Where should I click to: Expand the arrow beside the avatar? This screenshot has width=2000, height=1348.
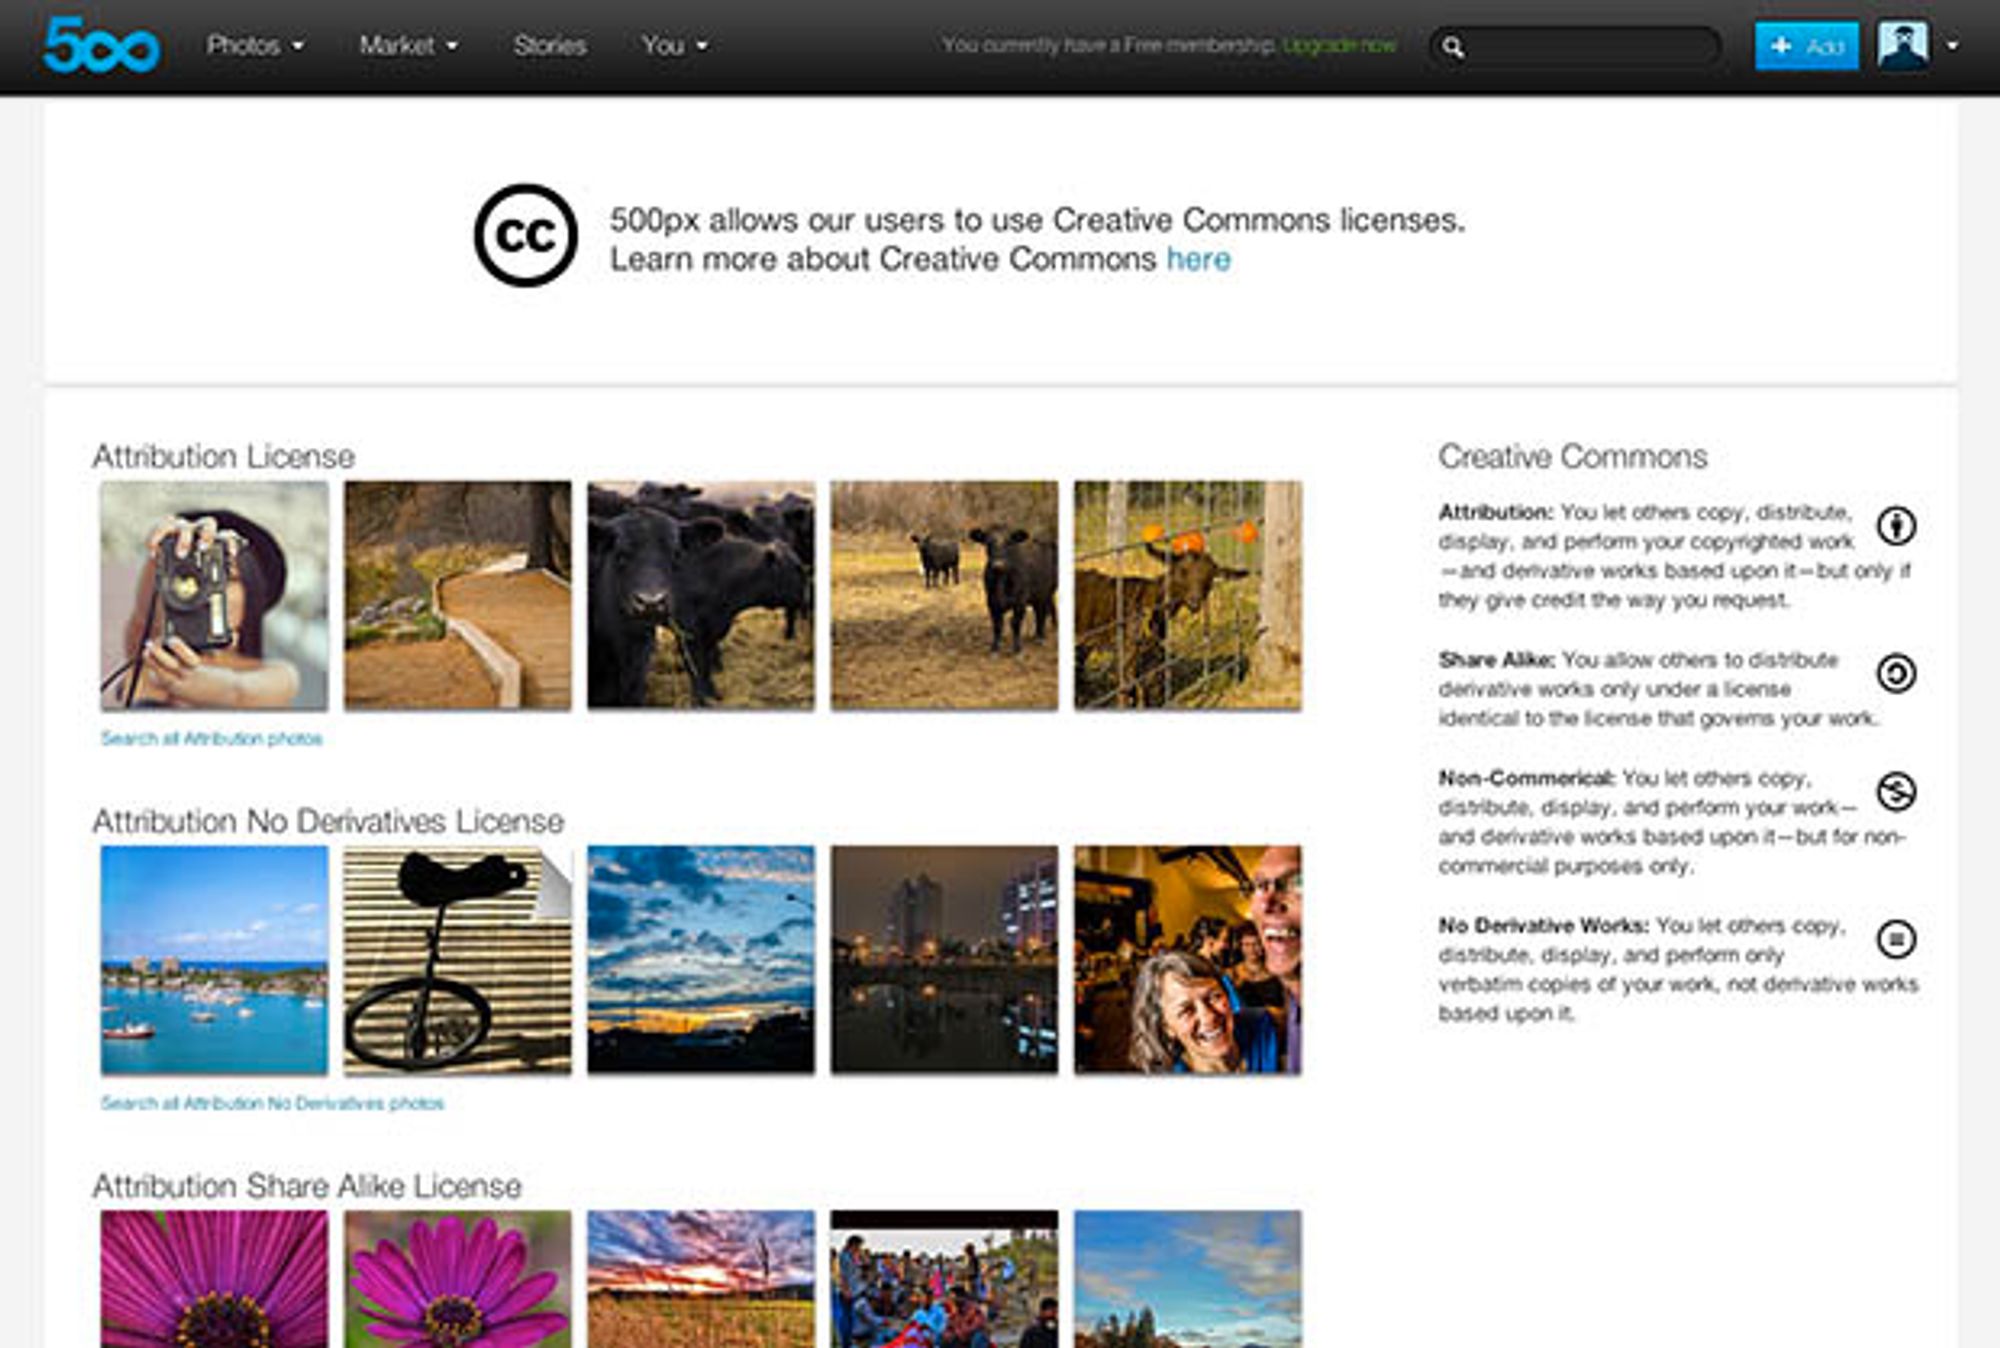click(x=1952, y=46)
